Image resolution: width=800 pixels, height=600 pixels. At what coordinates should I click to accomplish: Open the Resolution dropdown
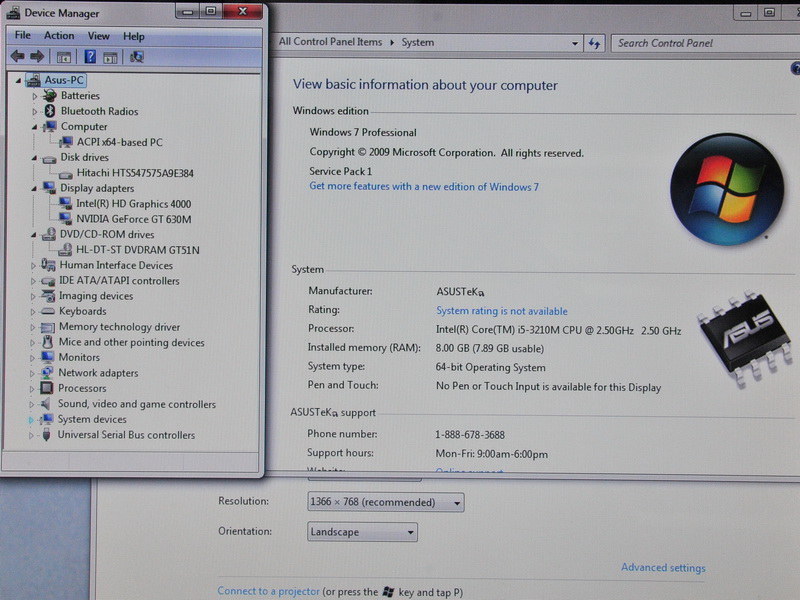386,502
